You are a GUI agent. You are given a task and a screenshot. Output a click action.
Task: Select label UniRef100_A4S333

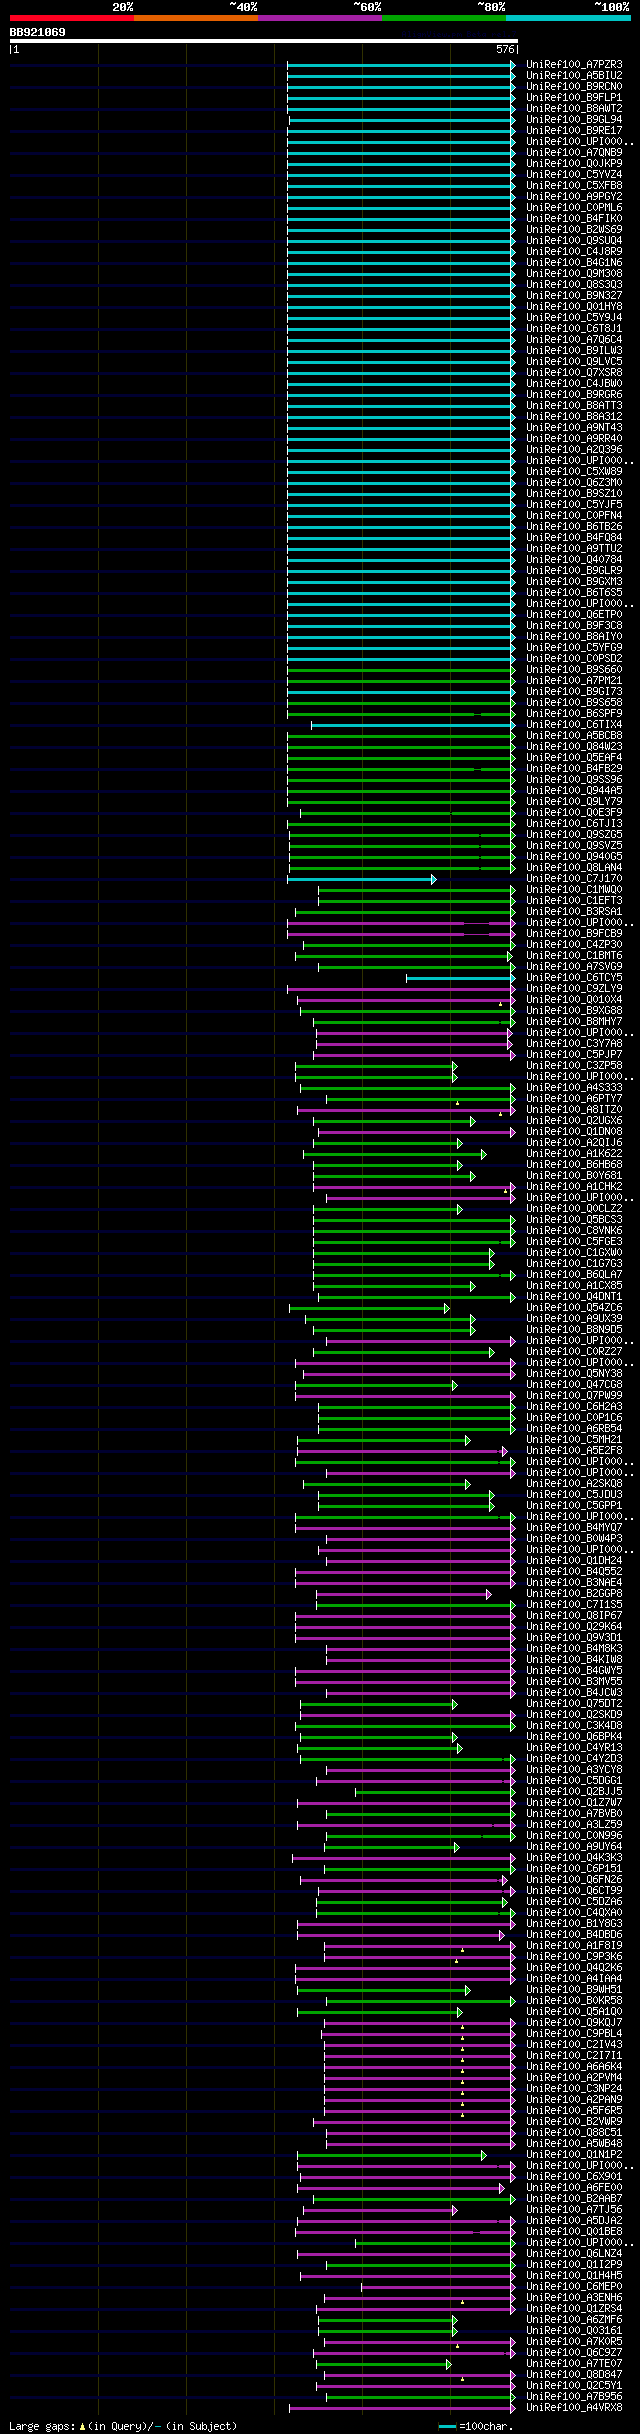pyautogui.click(x=574, y=1088)
